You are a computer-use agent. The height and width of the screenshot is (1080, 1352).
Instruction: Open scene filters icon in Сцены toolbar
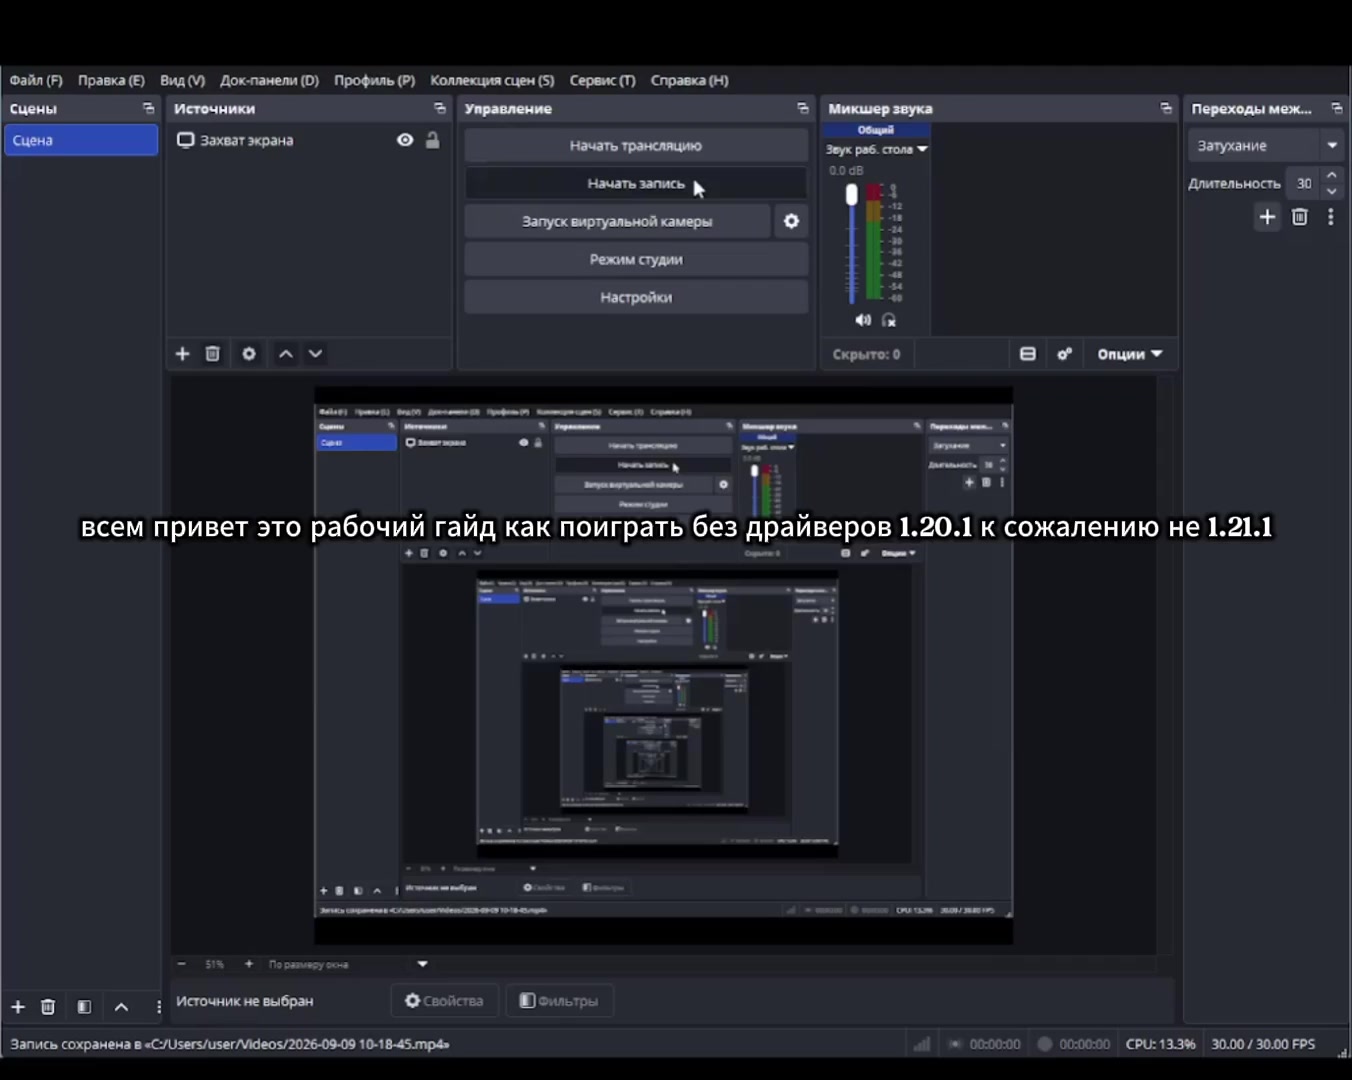(84, 1007)
